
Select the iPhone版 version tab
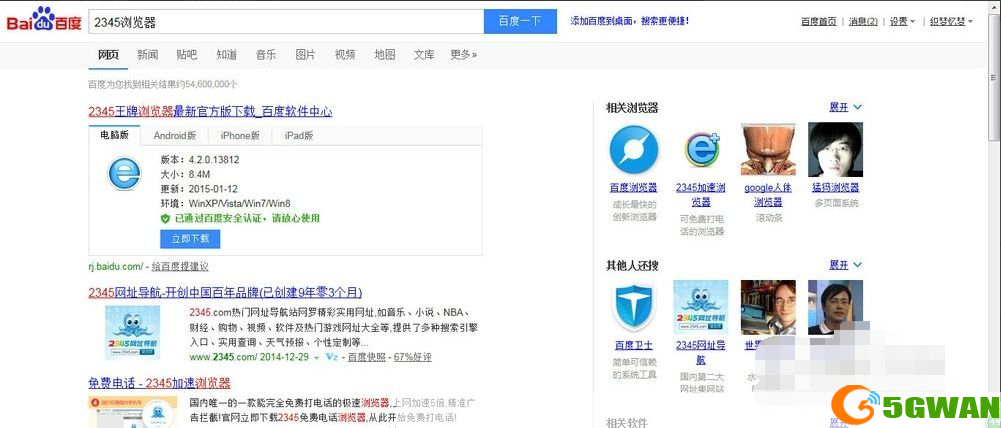pyautogui.click(x=240, y=135)
